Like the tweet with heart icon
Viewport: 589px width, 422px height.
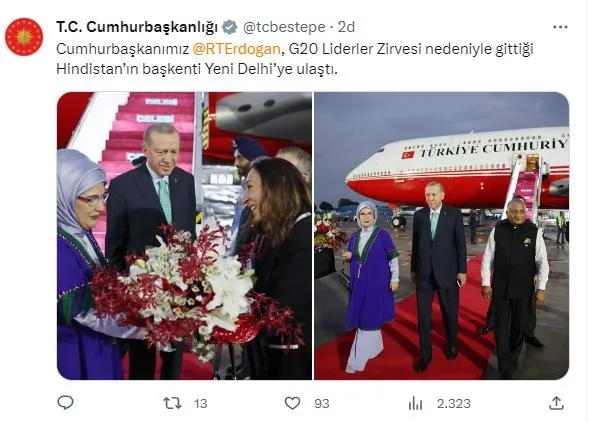click(x=292, y=403)
